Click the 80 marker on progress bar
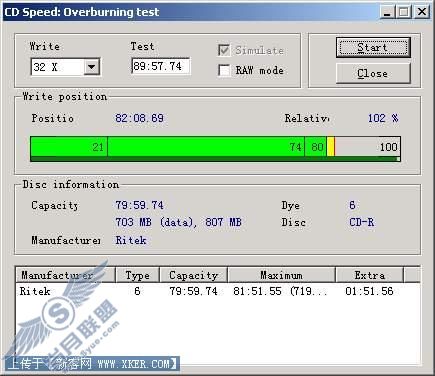Viewport: 435px width, 376px height. [x=317, y=147]
